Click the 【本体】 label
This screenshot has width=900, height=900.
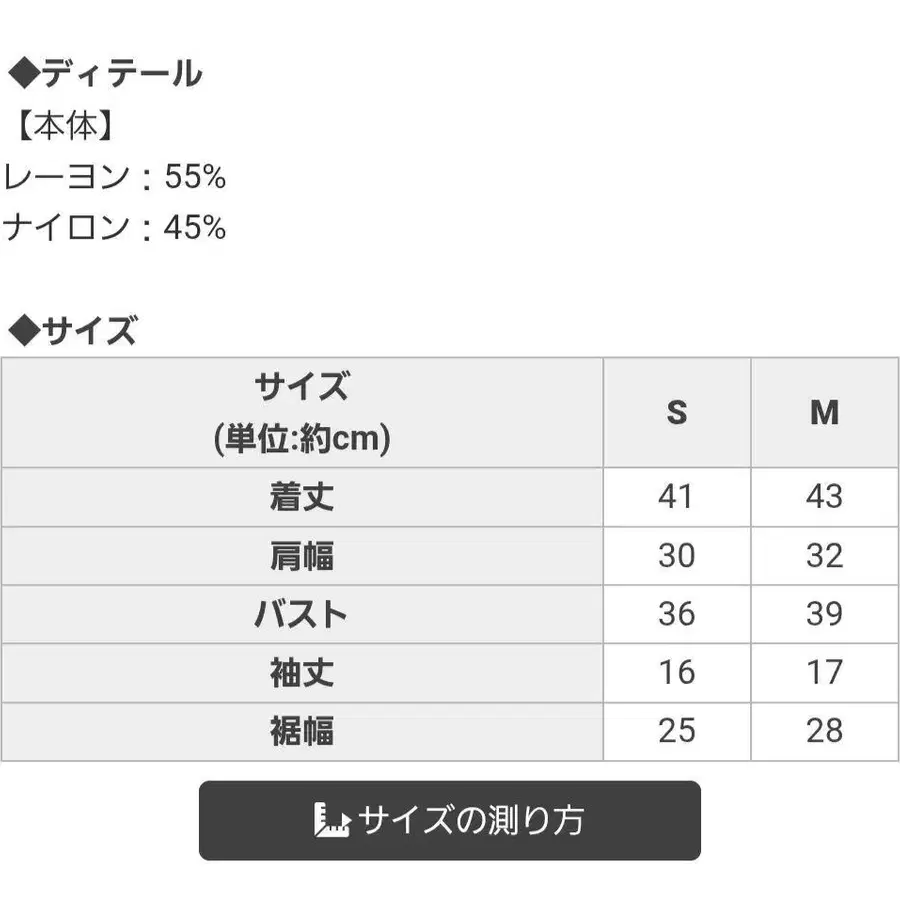pos(65,126)
